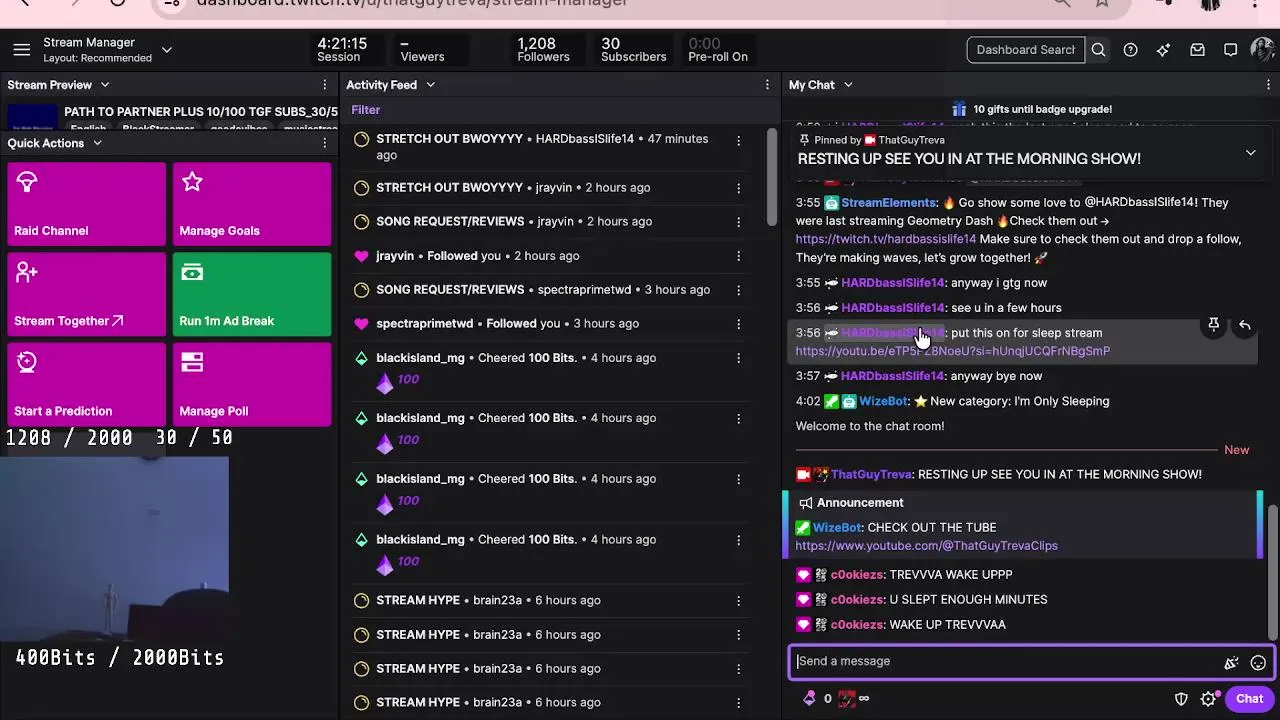Viewport: 1280px width, 720px height.
Task: Open the inbox notifications icon
Action: point(1197,50)
